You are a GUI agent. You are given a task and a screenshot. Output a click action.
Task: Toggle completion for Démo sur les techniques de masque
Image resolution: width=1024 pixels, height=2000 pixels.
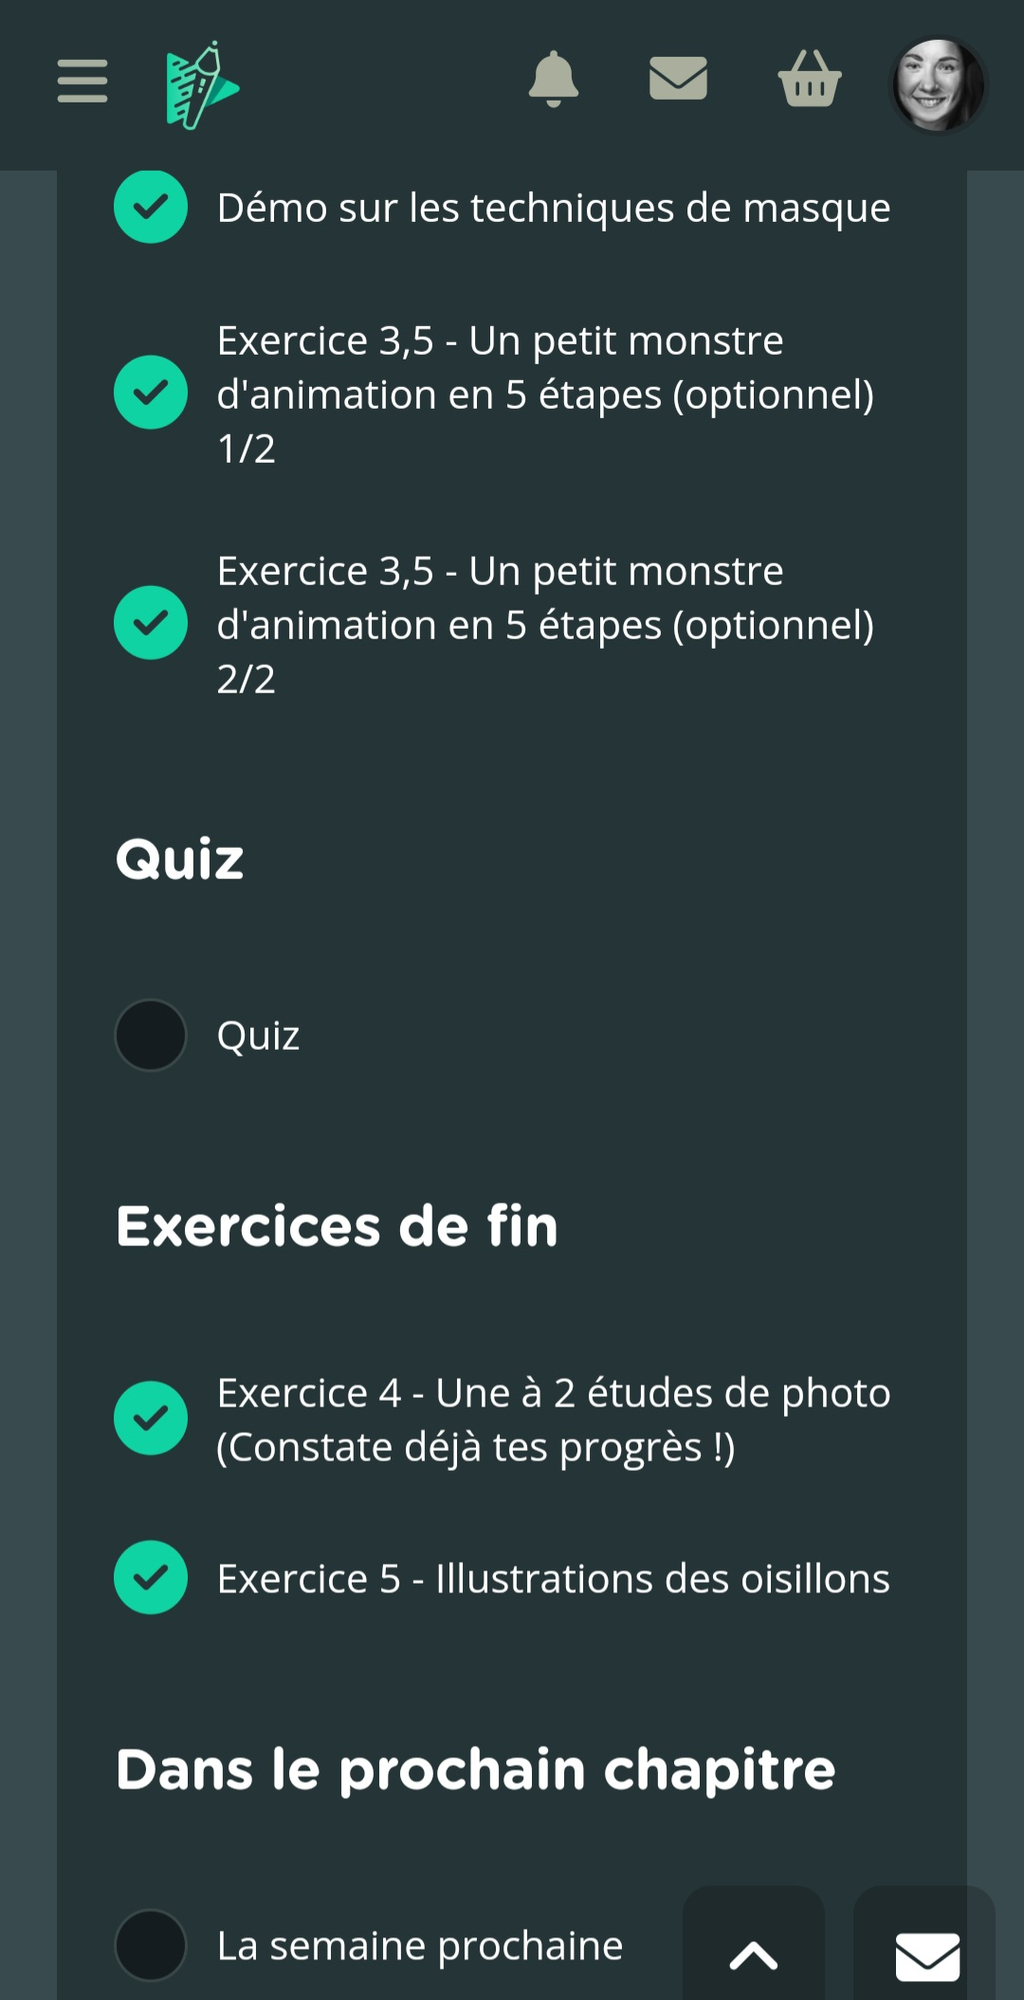tap(151, 207)
